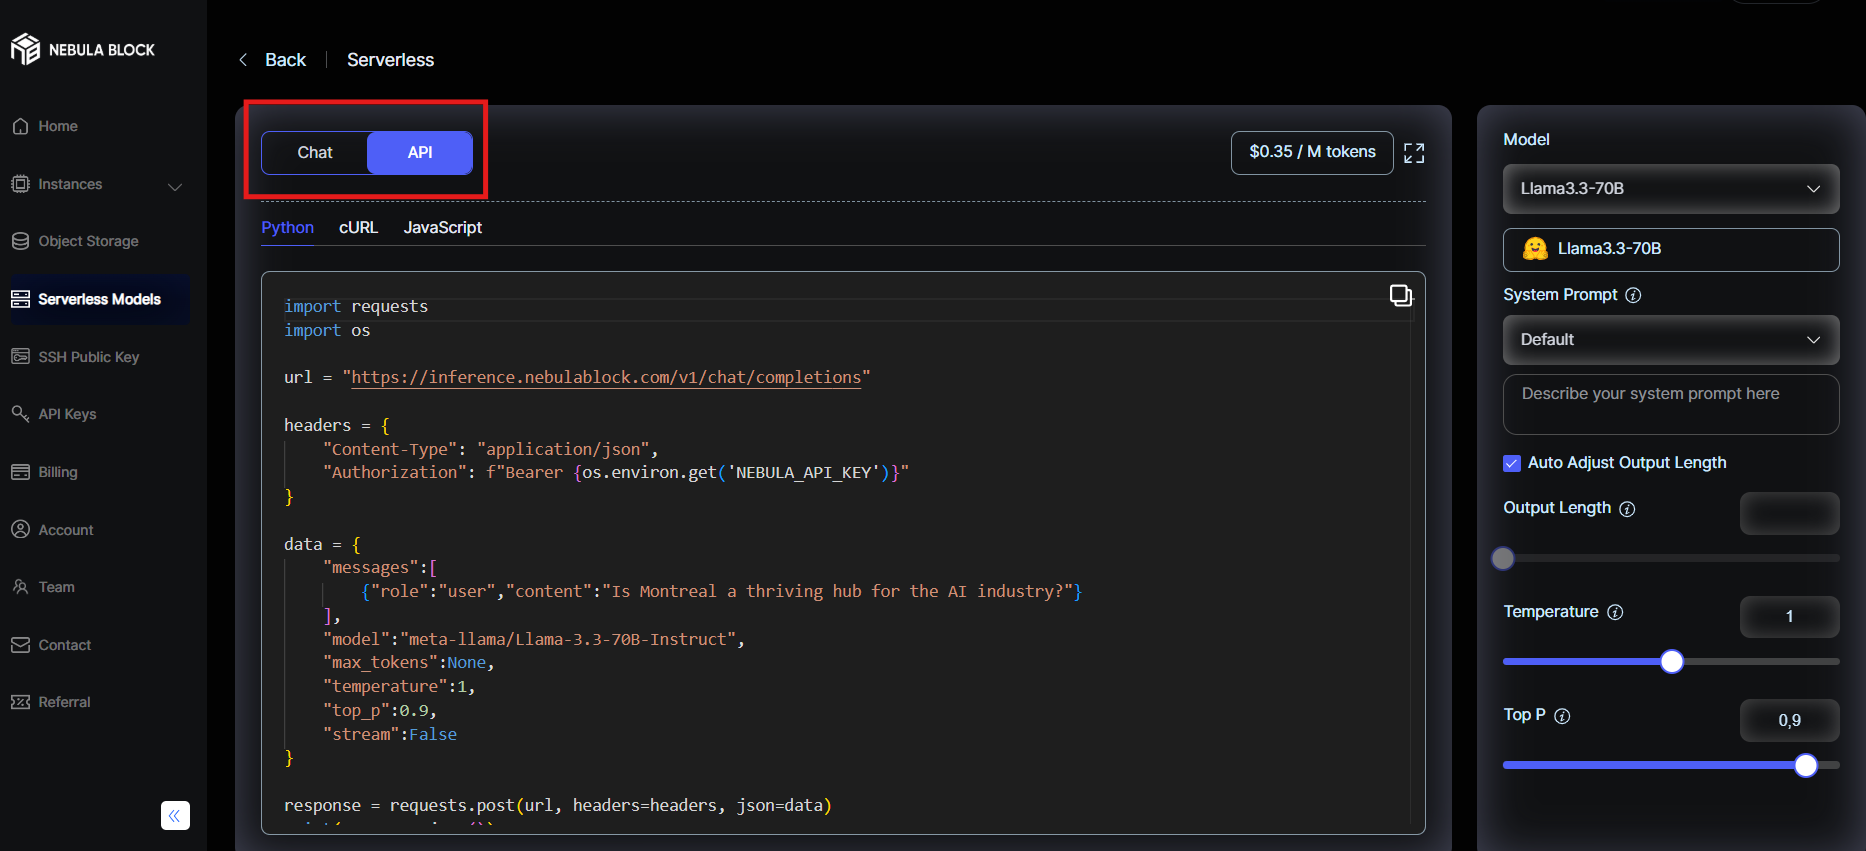This screenshot has height=851, width=1866.
Task: Click the SSH Public Key icon
Action: [20, 357]
